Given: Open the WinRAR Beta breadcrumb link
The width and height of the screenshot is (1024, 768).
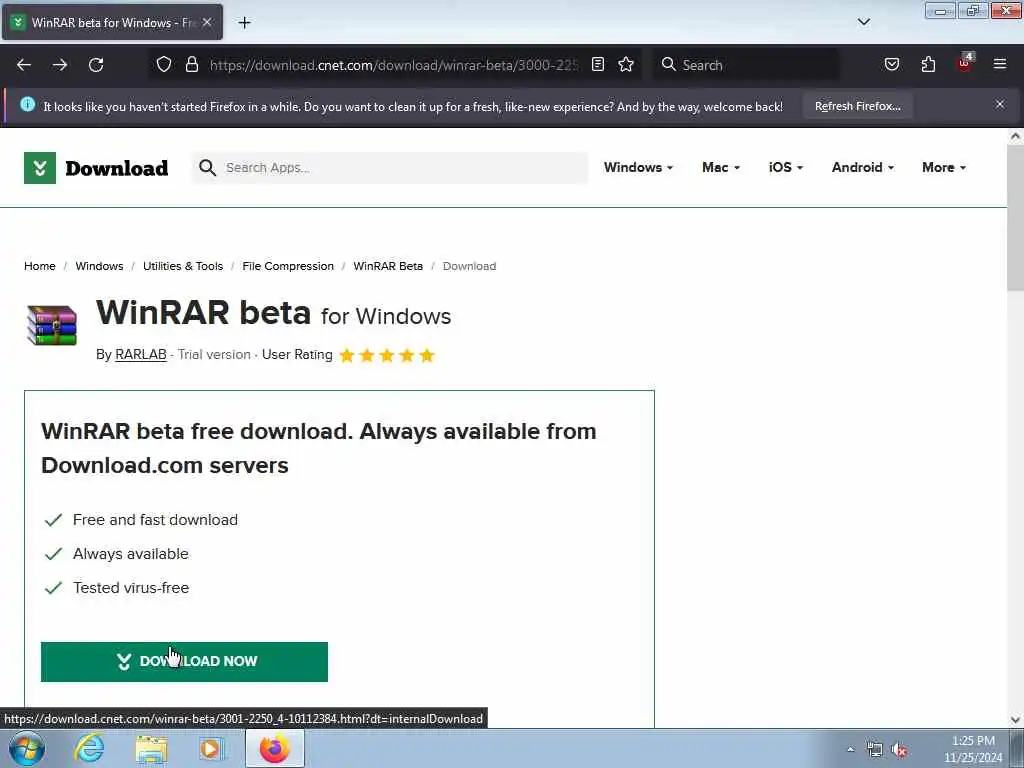Looking at the screenshot, I should pyautogui.click(x=388, y=266).
